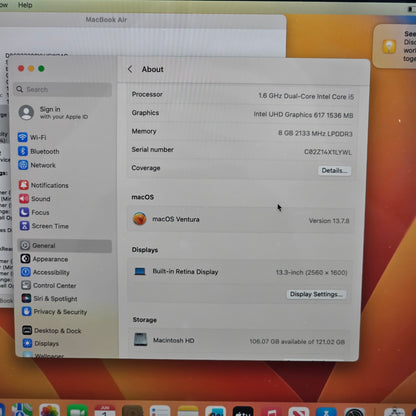Click the green zoom window button

tap(41, 68)
